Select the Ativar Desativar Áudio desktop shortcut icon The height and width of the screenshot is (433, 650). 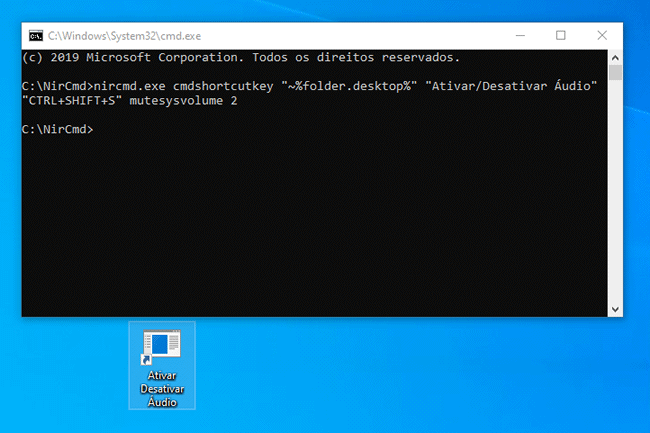[162, 347]
